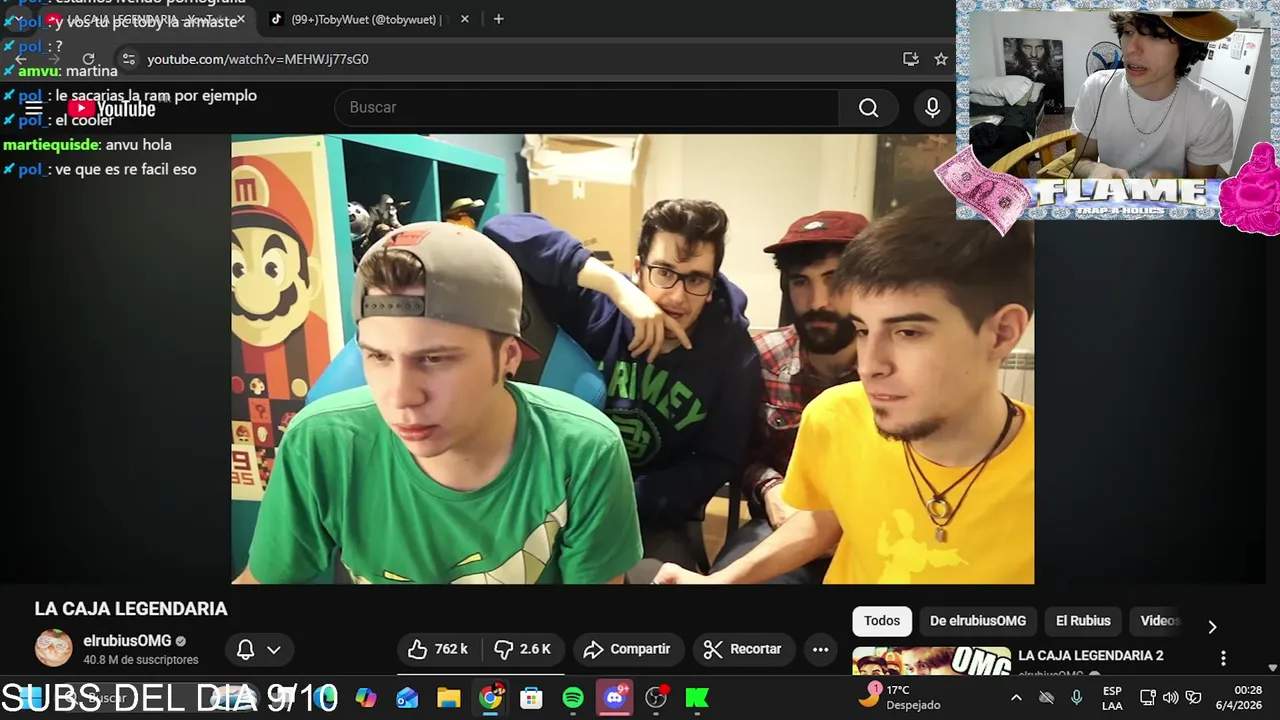
Task: Select the Videos filter chip
Action: 1160,621
